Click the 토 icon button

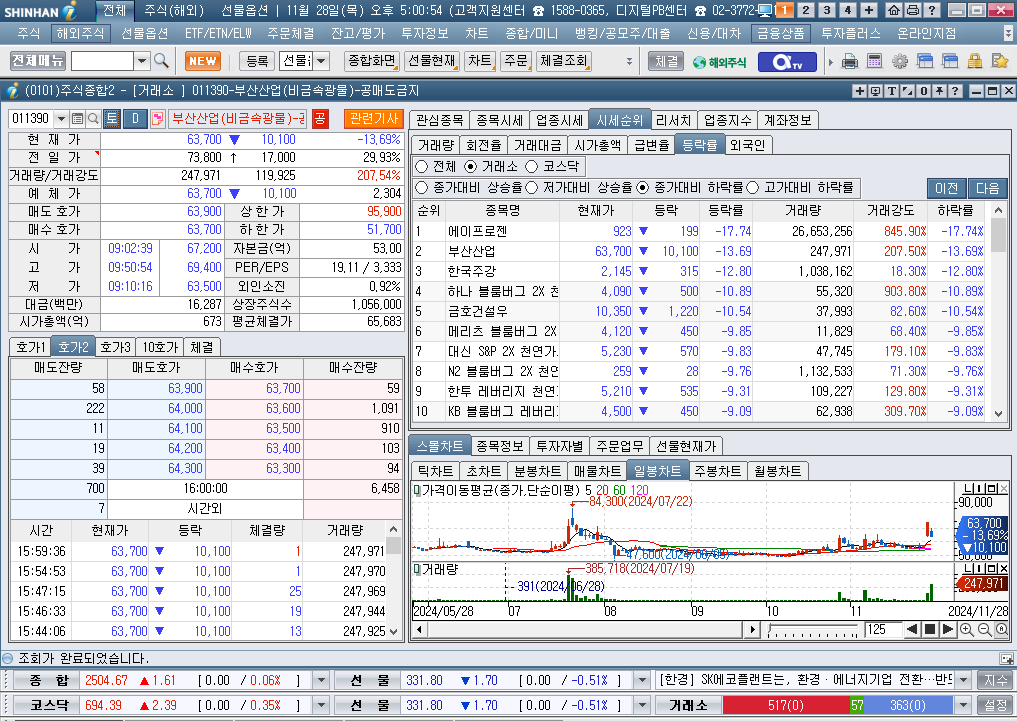click(112, 119)
